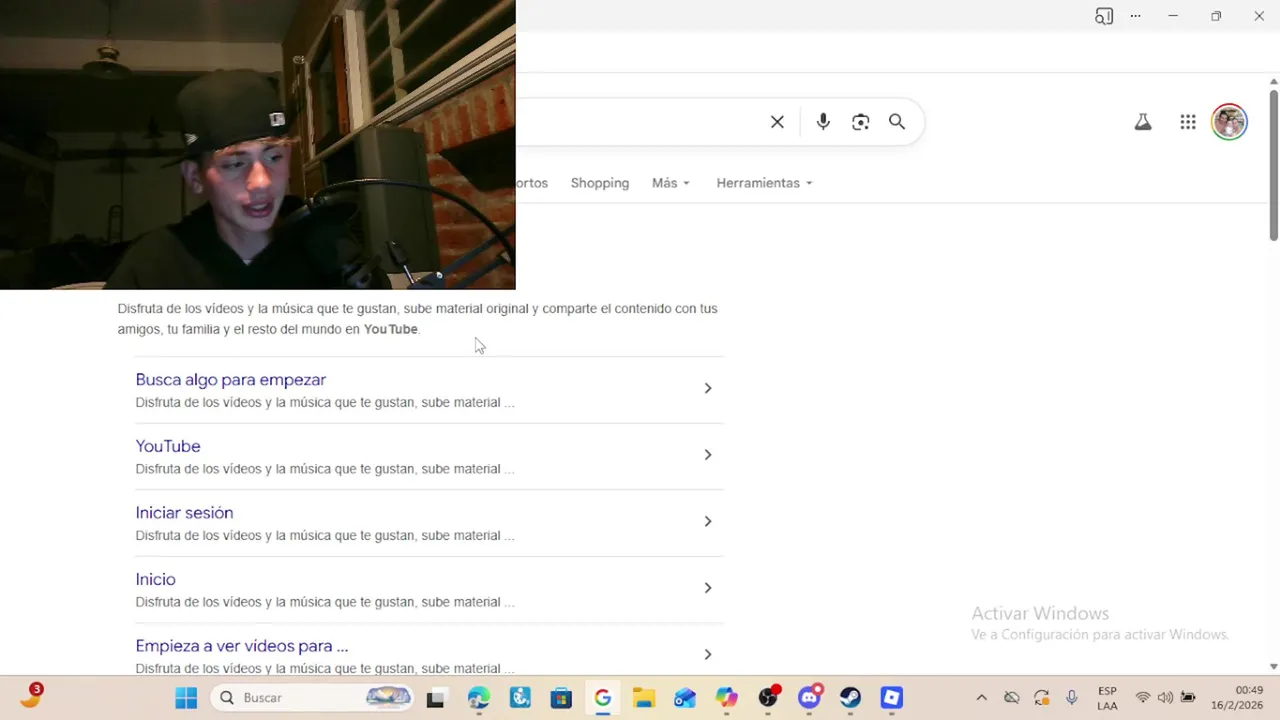Open File Explorer from the taskbar
1280x720 pixels.
(643, 698)
